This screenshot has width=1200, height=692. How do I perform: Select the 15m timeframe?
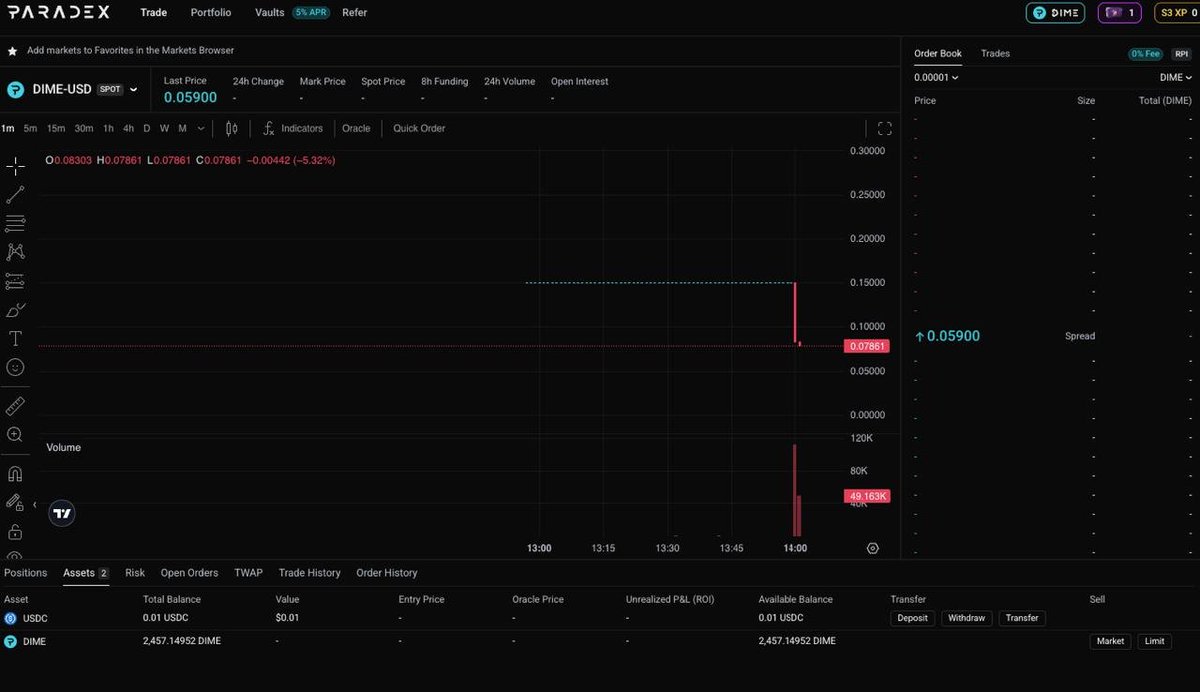tap(56, 128)
